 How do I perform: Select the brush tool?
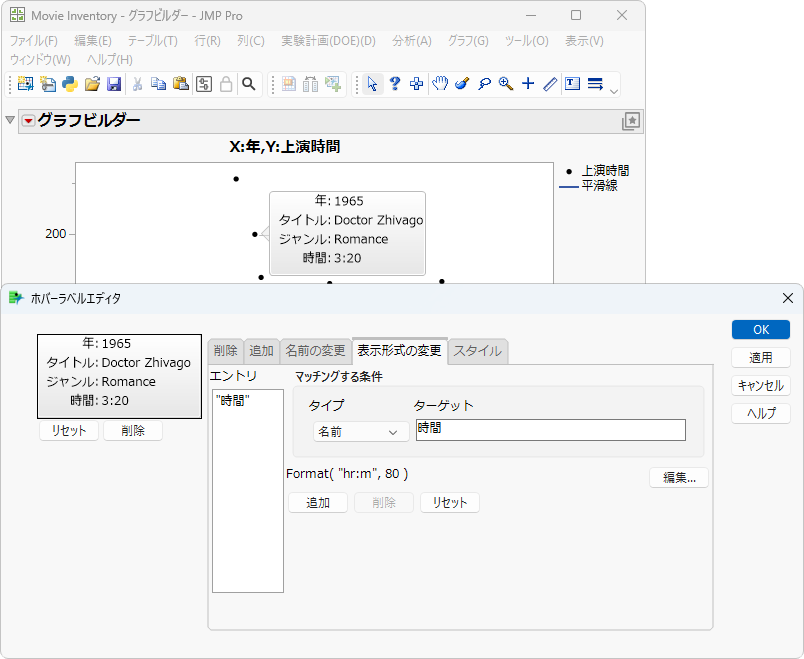462,84
